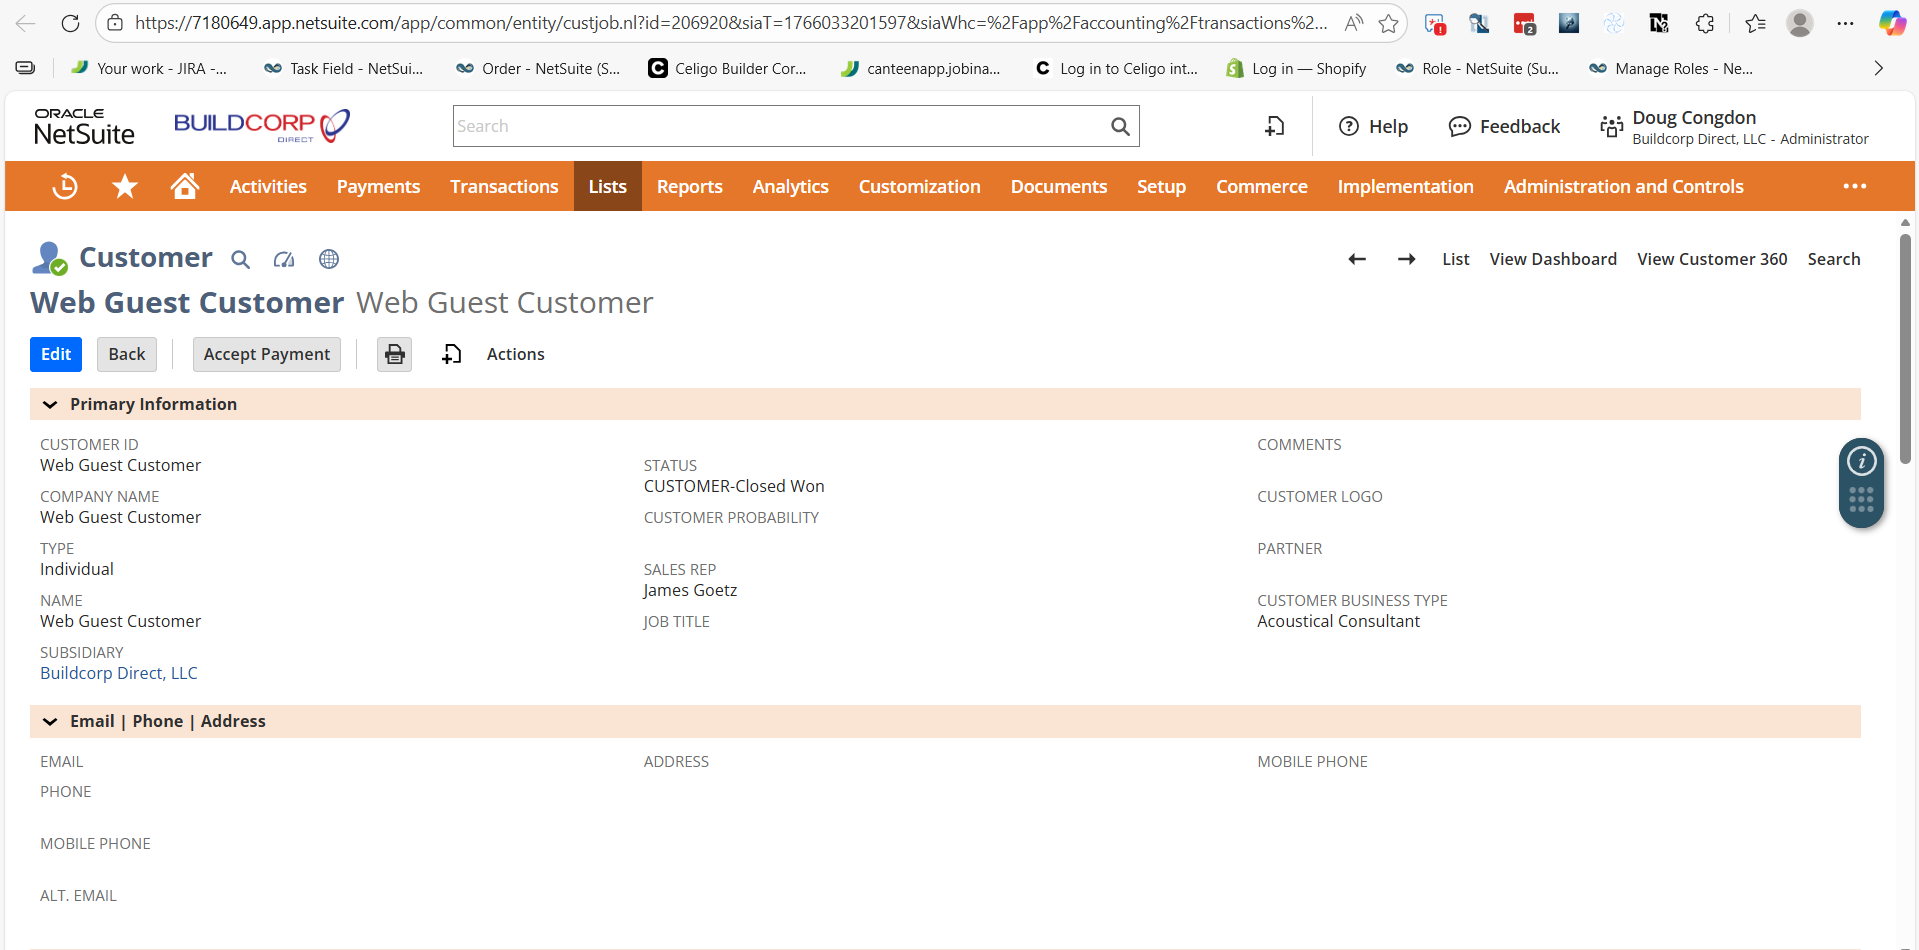Open the Recent Records clock icon

[65, 186]
